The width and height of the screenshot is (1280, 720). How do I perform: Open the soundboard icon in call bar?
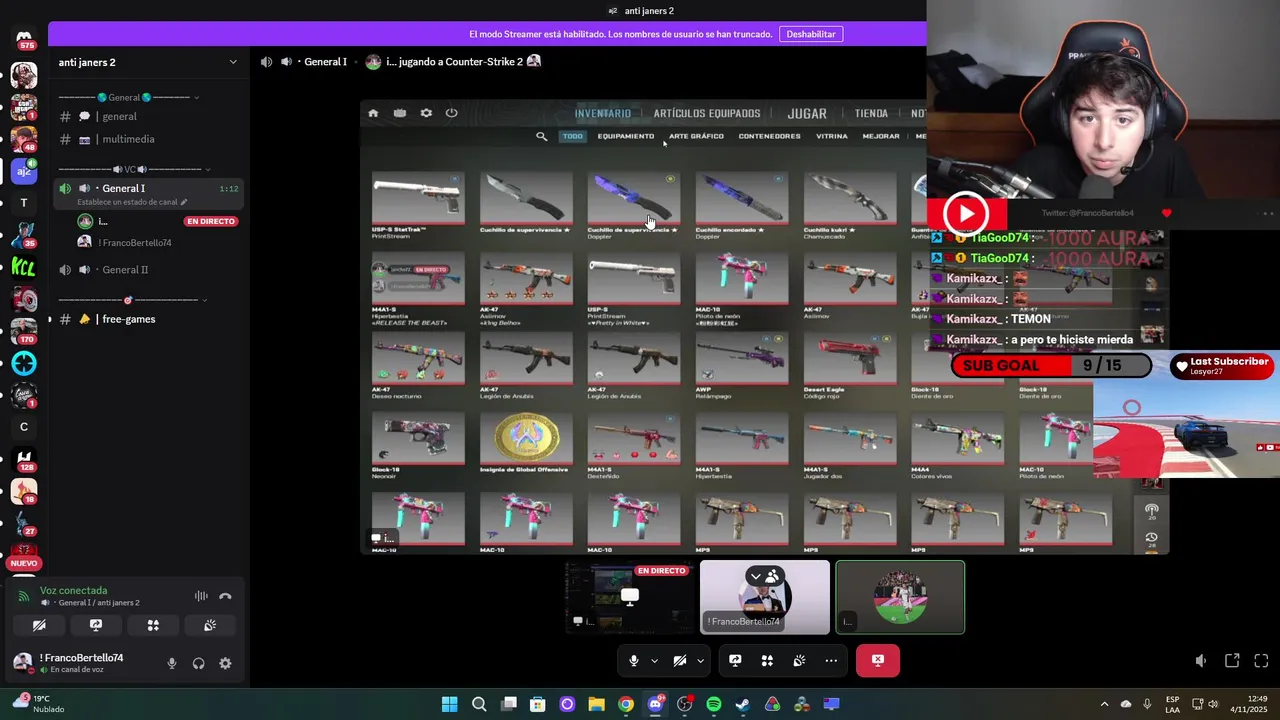coord(799,660)
